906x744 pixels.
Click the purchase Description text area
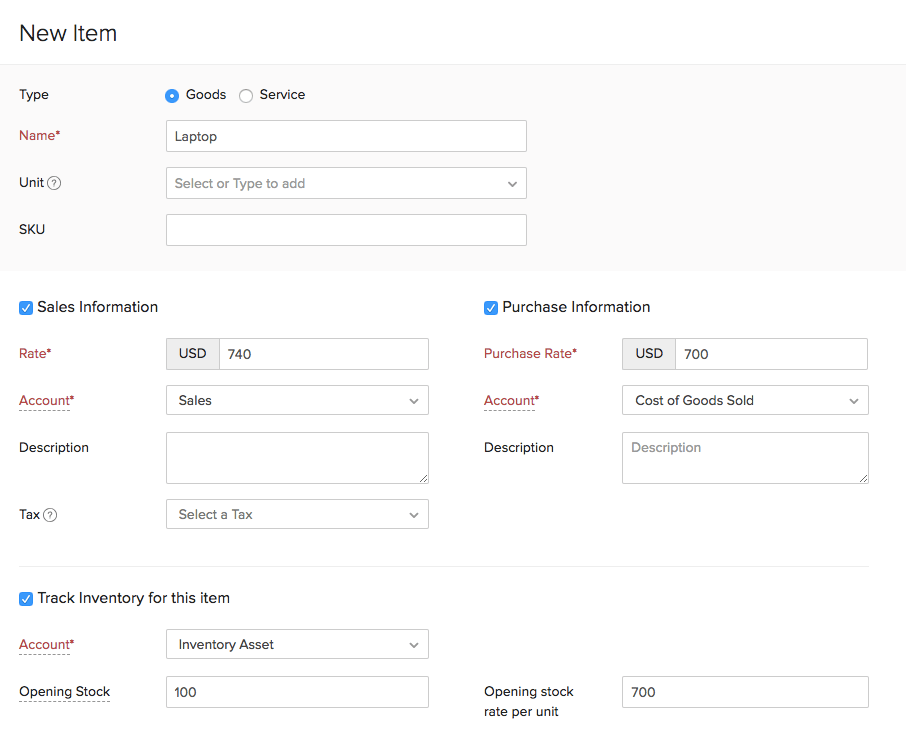point(745,458)
